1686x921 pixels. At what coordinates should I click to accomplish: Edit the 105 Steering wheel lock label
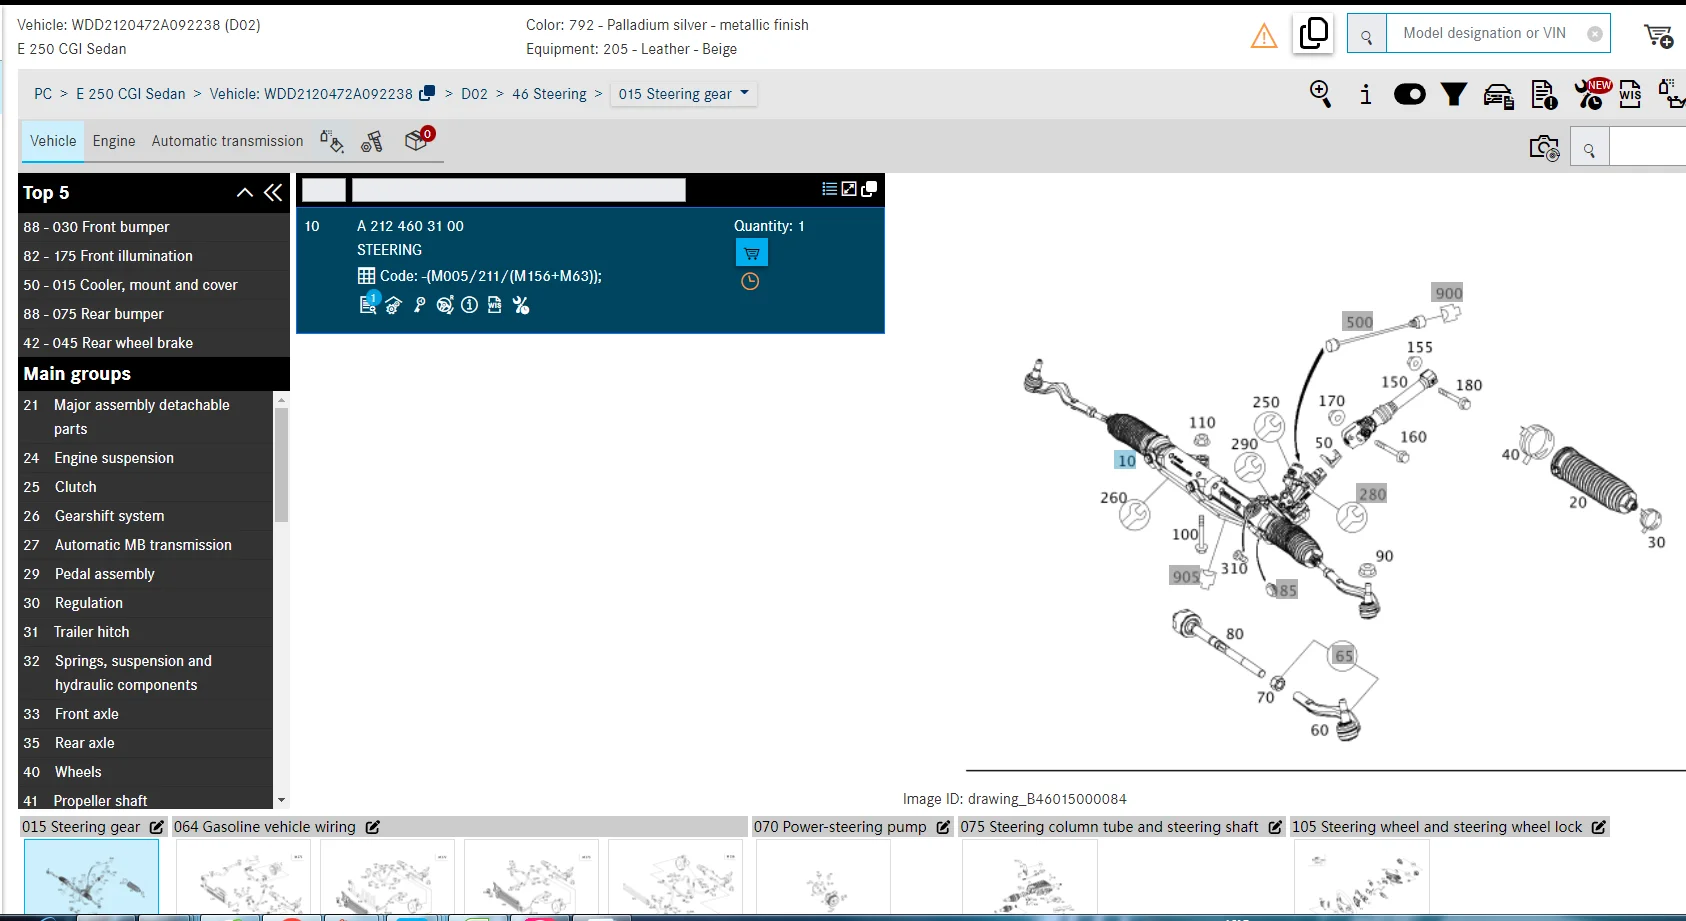1599,827
